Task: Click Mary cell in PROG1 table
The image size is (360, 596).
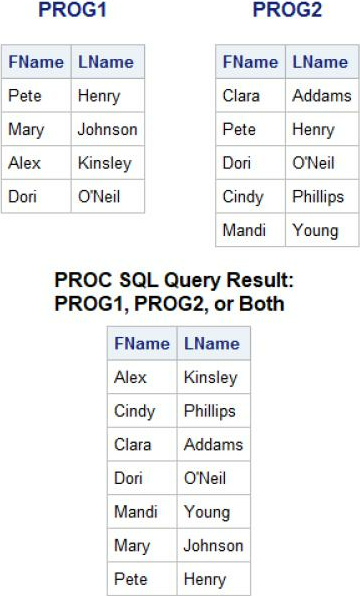Action: point(36,129)
